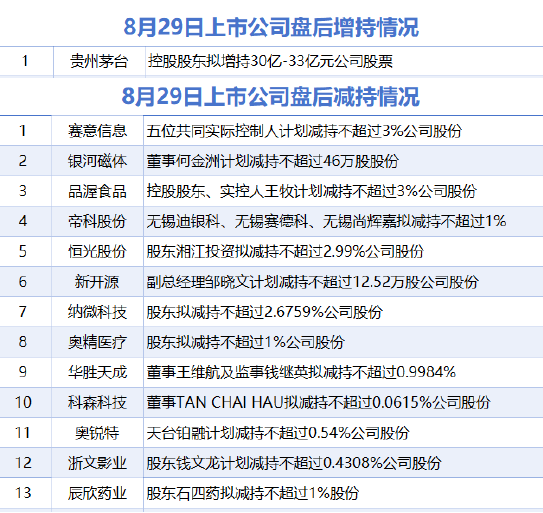The width and height of the screenshot is (543, 513).
Task: Click row number 12 cell
Action: (24, 463)
